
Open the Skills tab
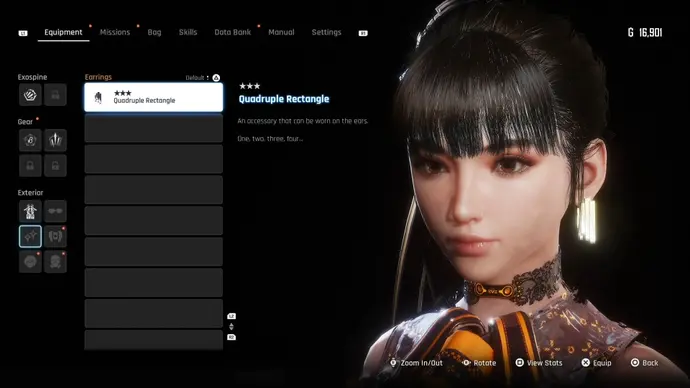(x=188, y=32)
